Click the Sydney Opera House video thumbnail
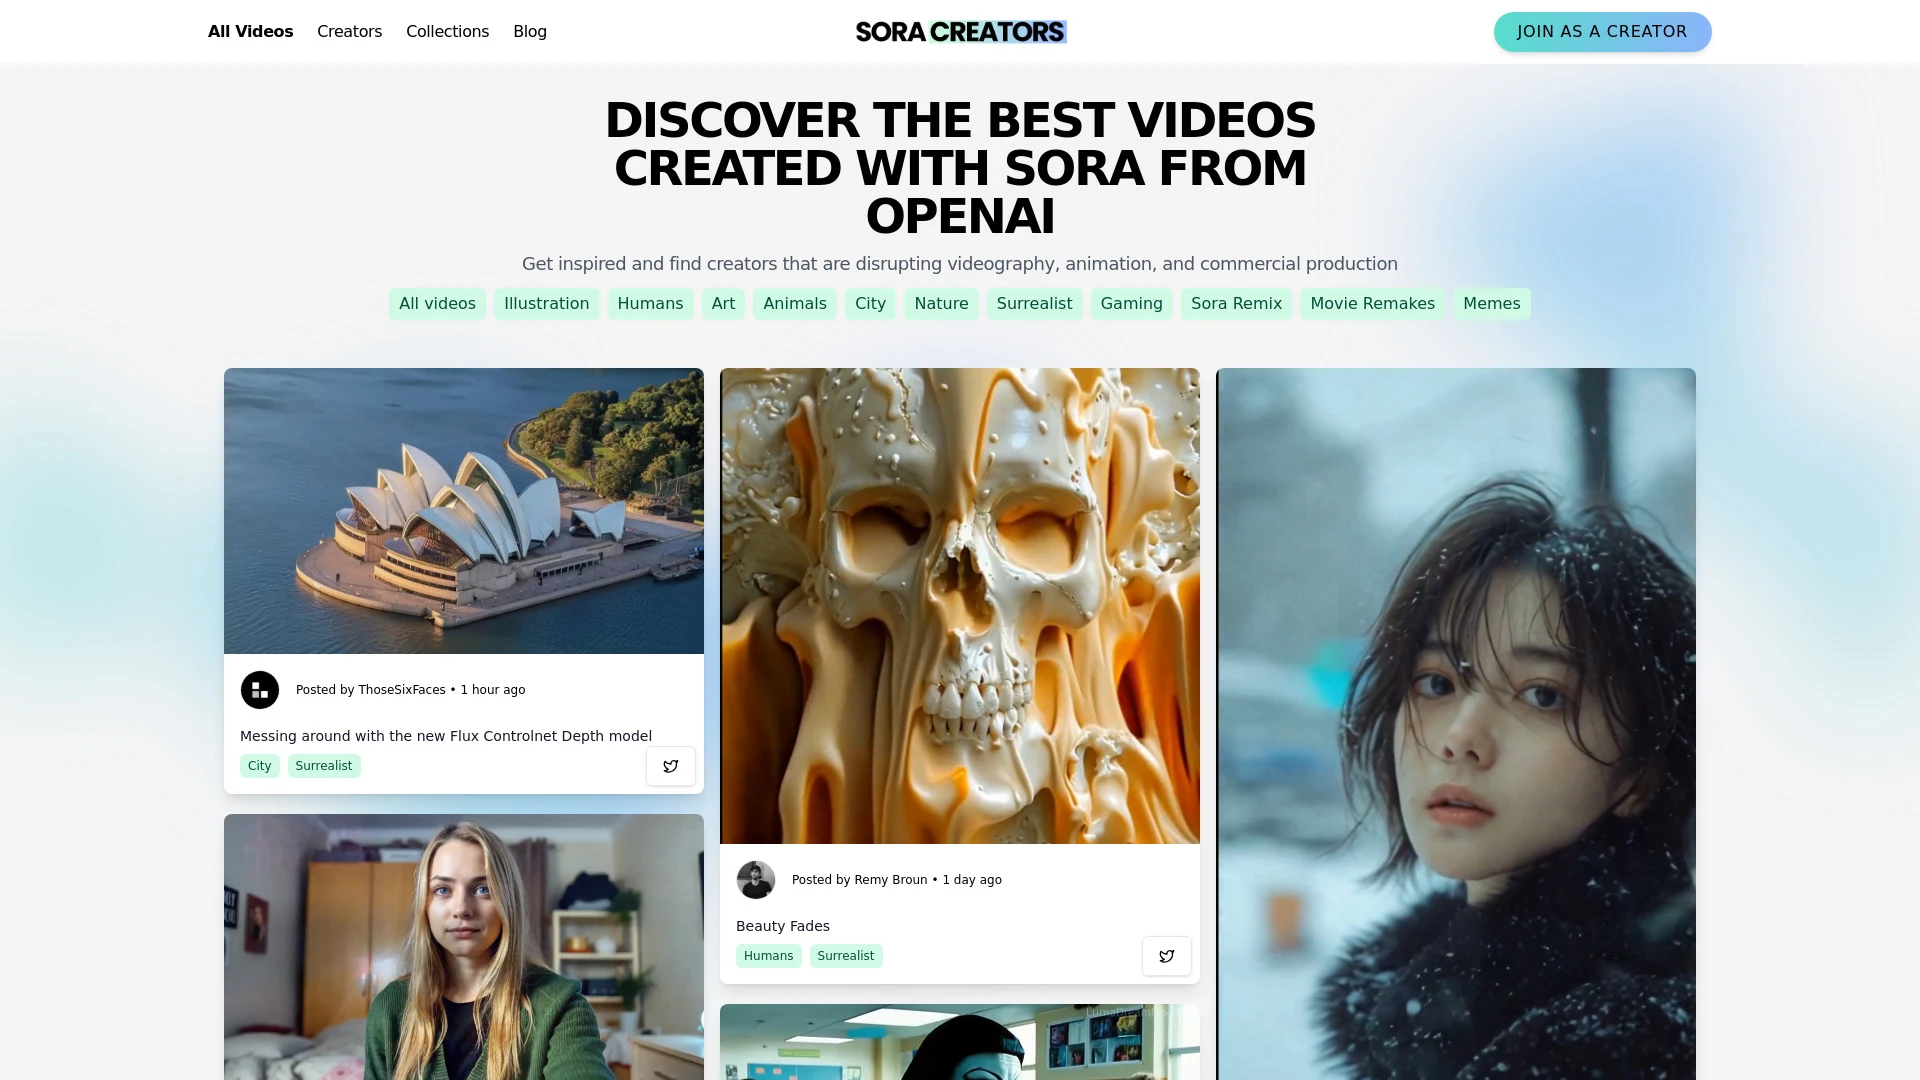Image resolution: width=1920 pixels, height=1080 pixels. tap(463, 510)
